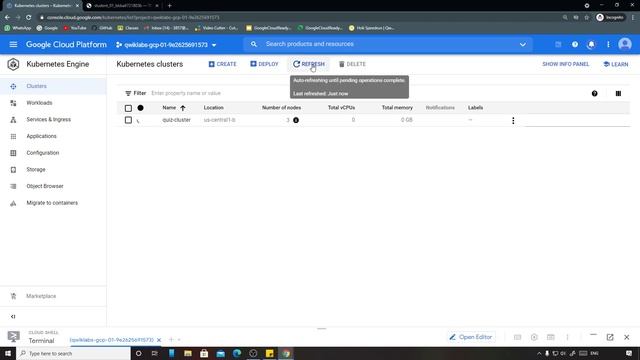Click the Cloud Shell terminal icon
640x360 pixels.
pyautogui.click(x=13, y=337)
